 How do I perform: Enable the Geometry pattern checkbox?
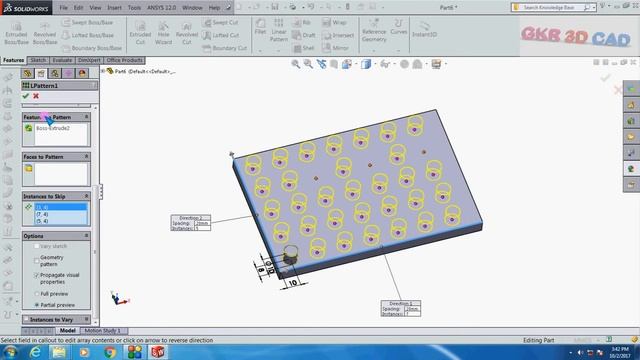coord(37,260)
